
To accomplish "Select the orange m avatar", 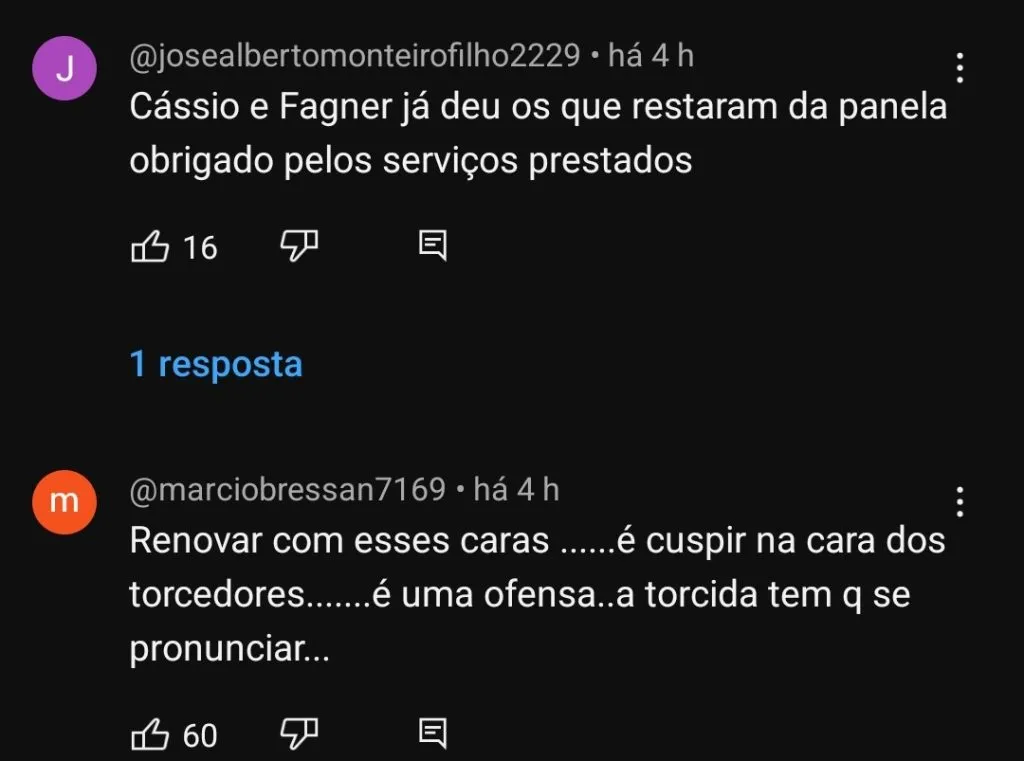I will 64,501.
